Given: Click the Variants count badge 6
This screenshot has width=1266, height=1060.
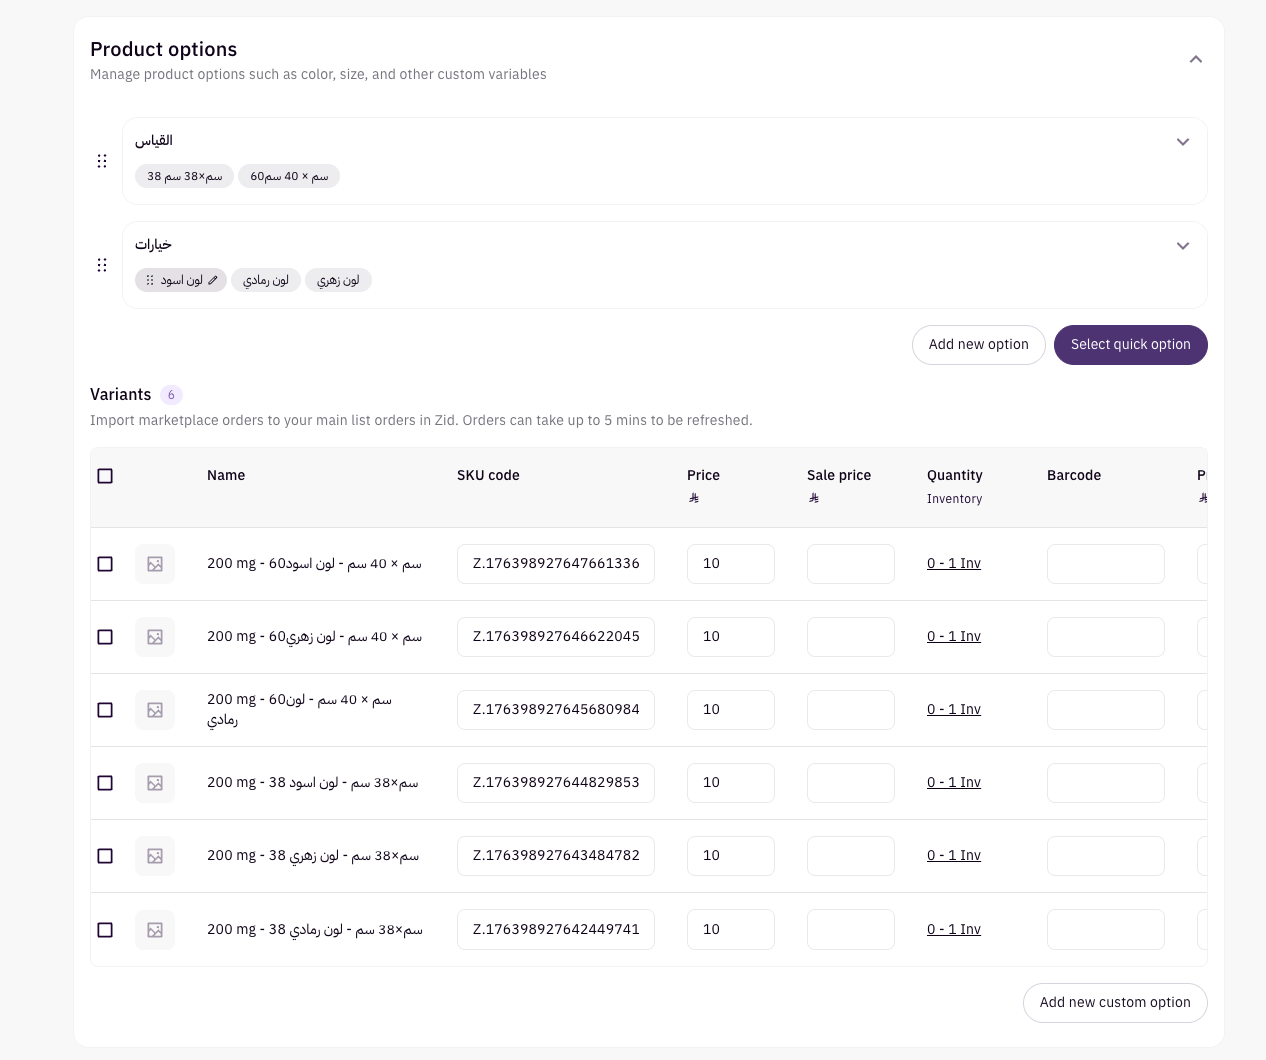Looking at the screenshot, I should pyautogui.click(x=171, y=395).
